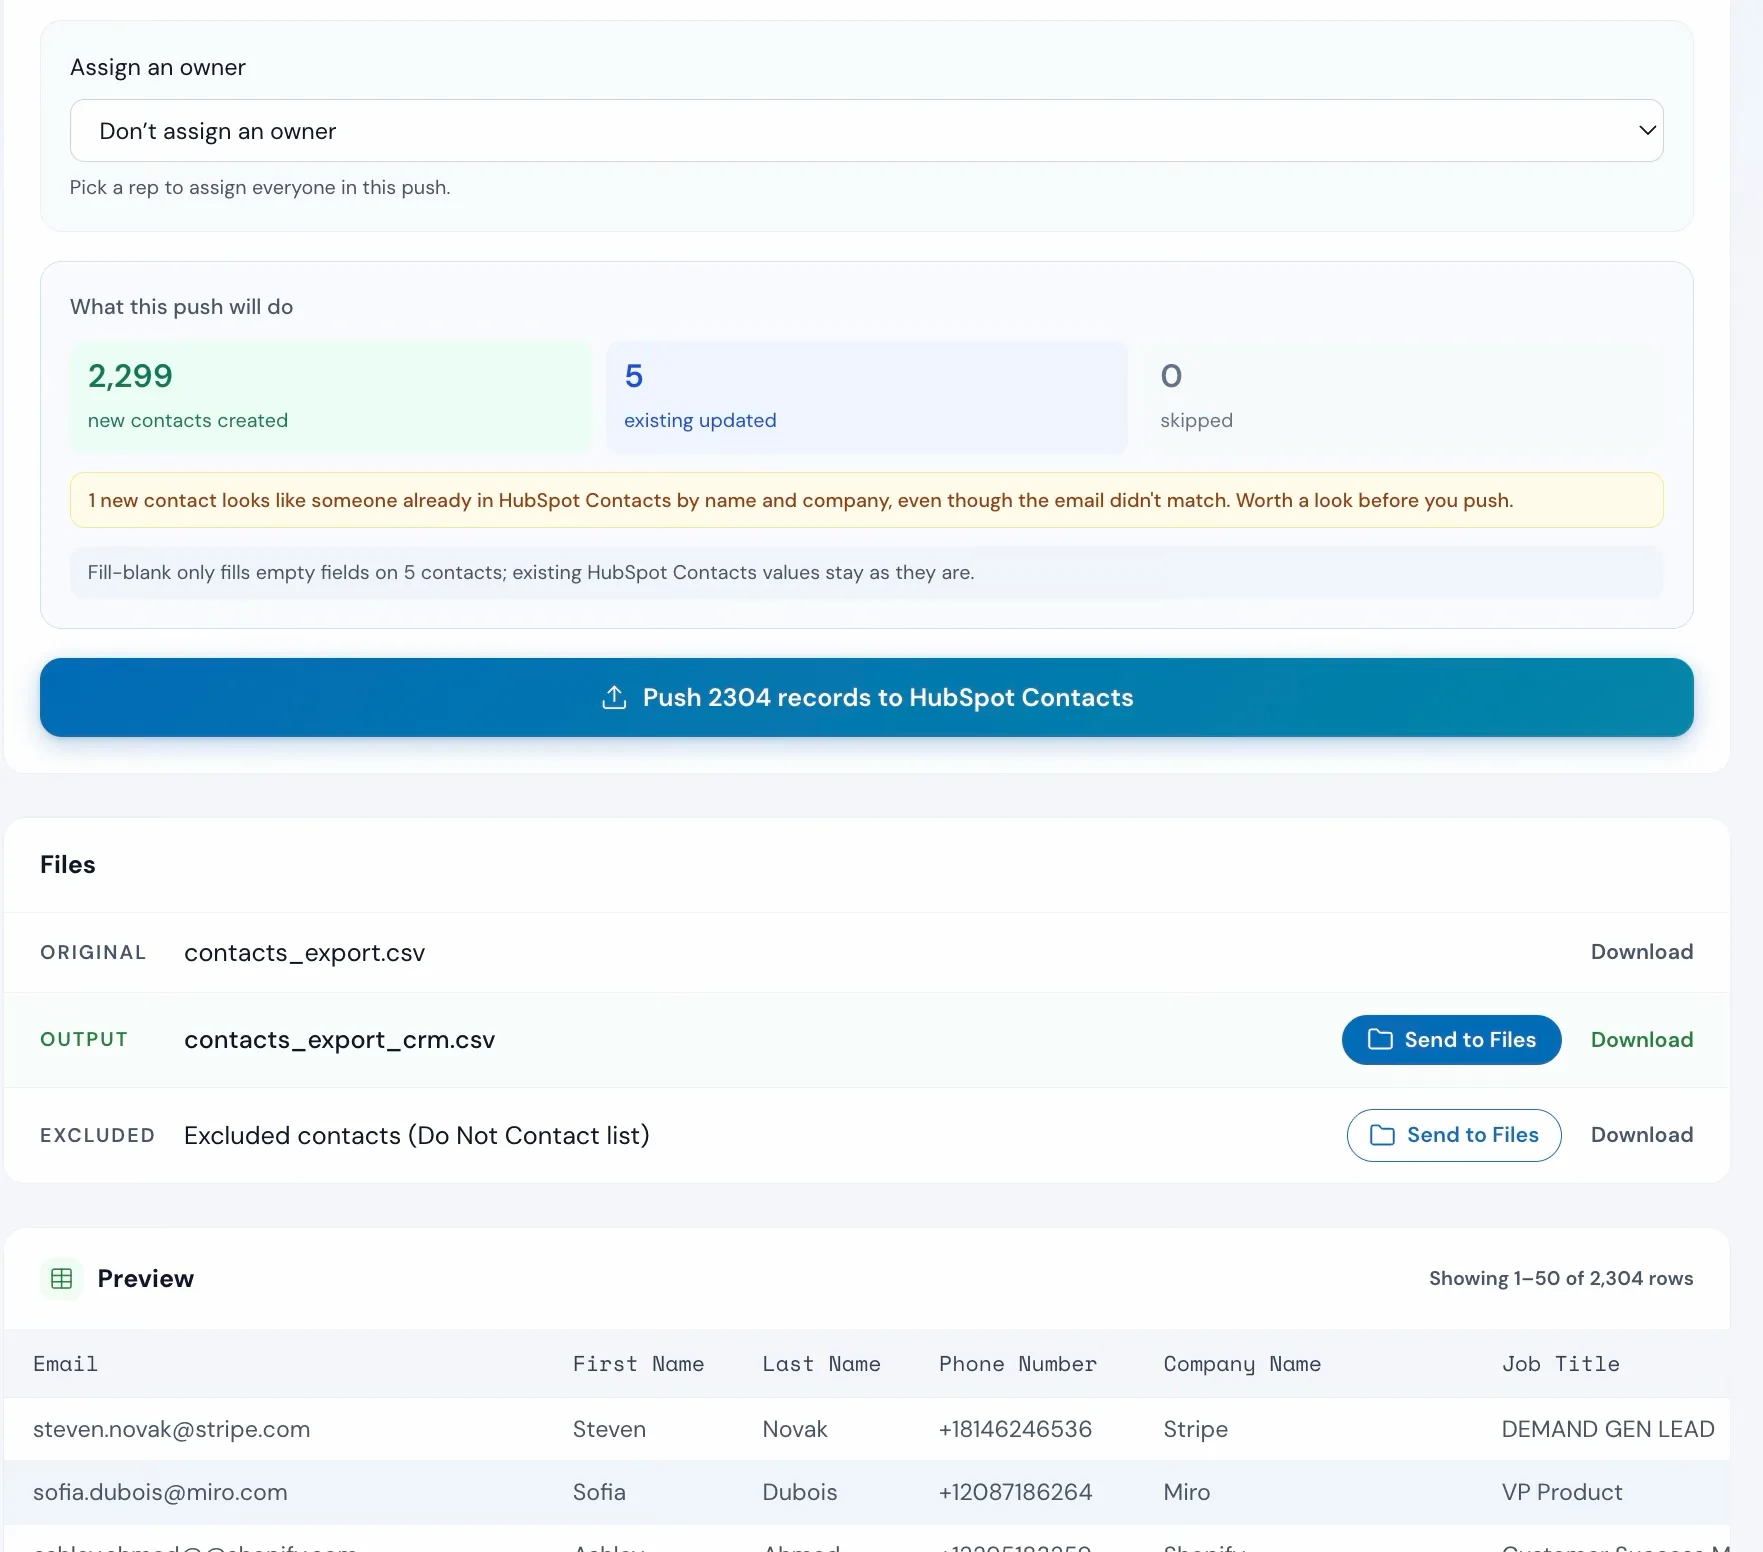Click the ORIGINAL file label

coord(93,952)
